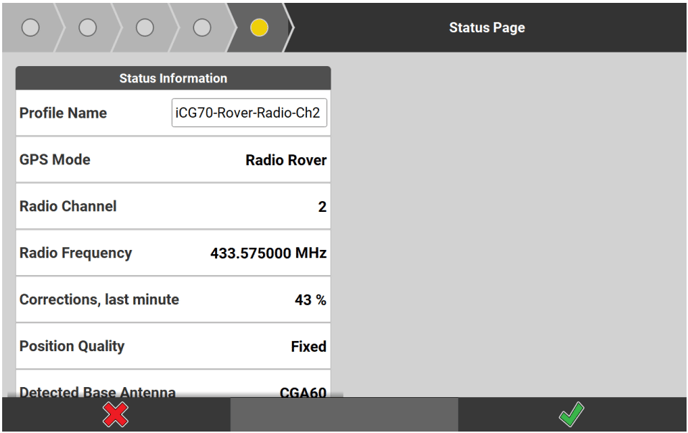Click the Profile Name label
Viewport: 688px width, 433px height.
63,113
